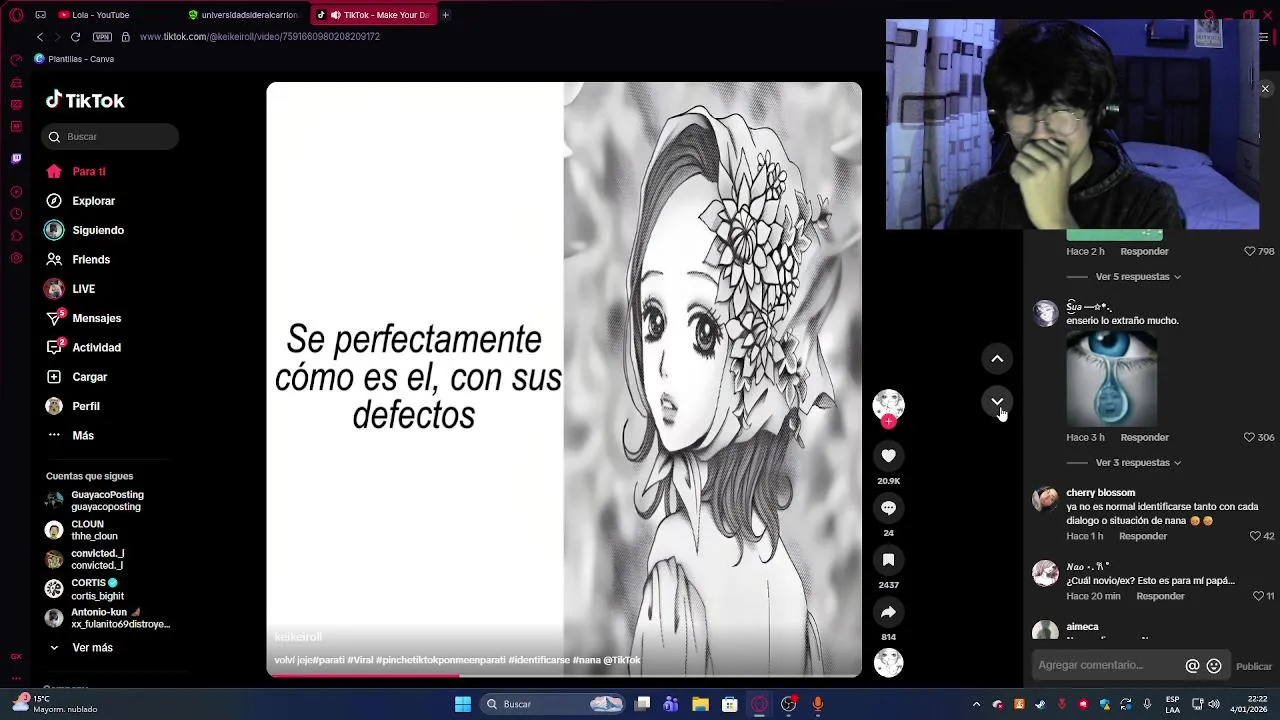Click the TikTok Buscar search field

[x=110, y=137]
